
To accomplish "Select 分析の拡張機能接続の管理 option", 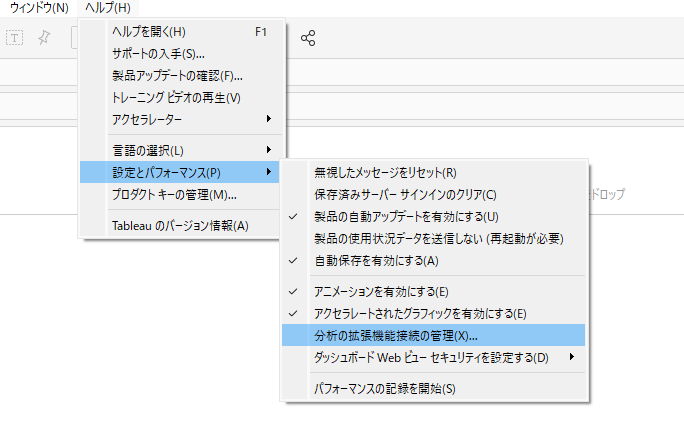I will coord(396,335).
